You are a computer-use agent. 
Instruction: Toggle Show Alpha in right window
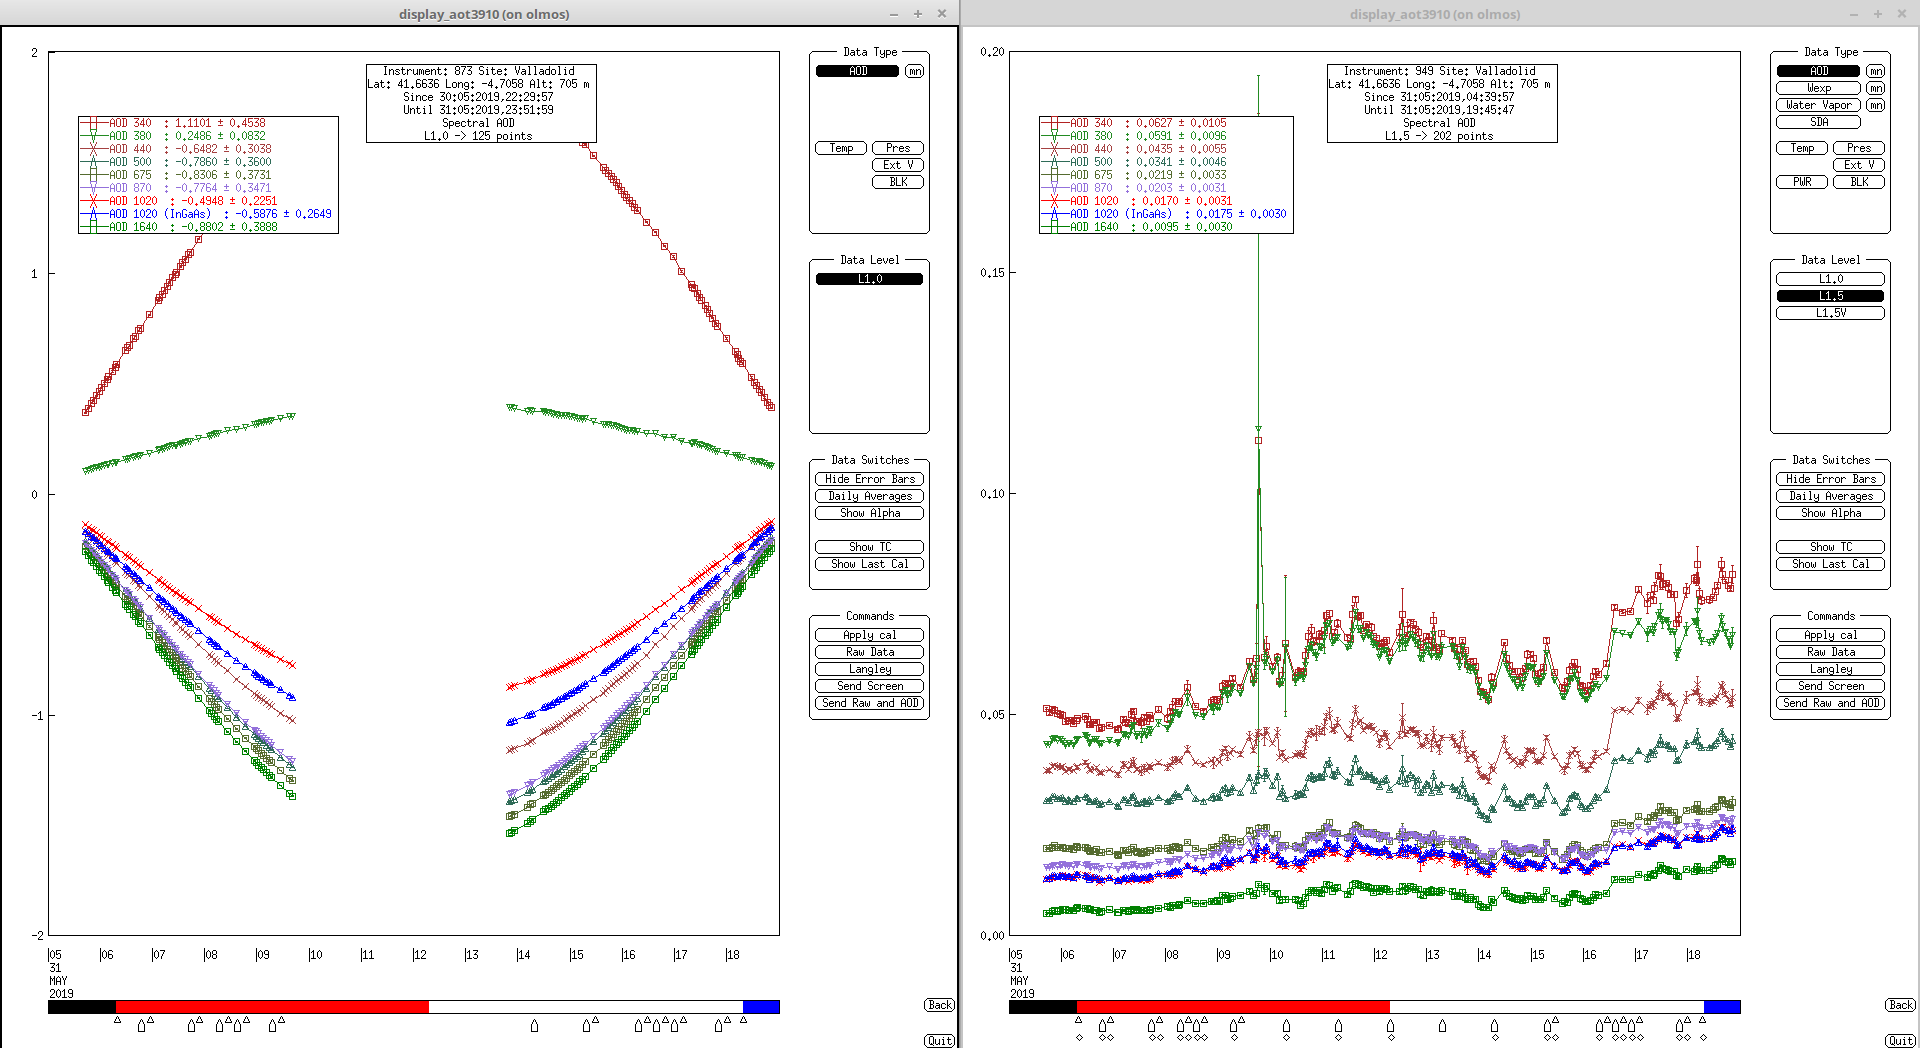pos(1831,513)
